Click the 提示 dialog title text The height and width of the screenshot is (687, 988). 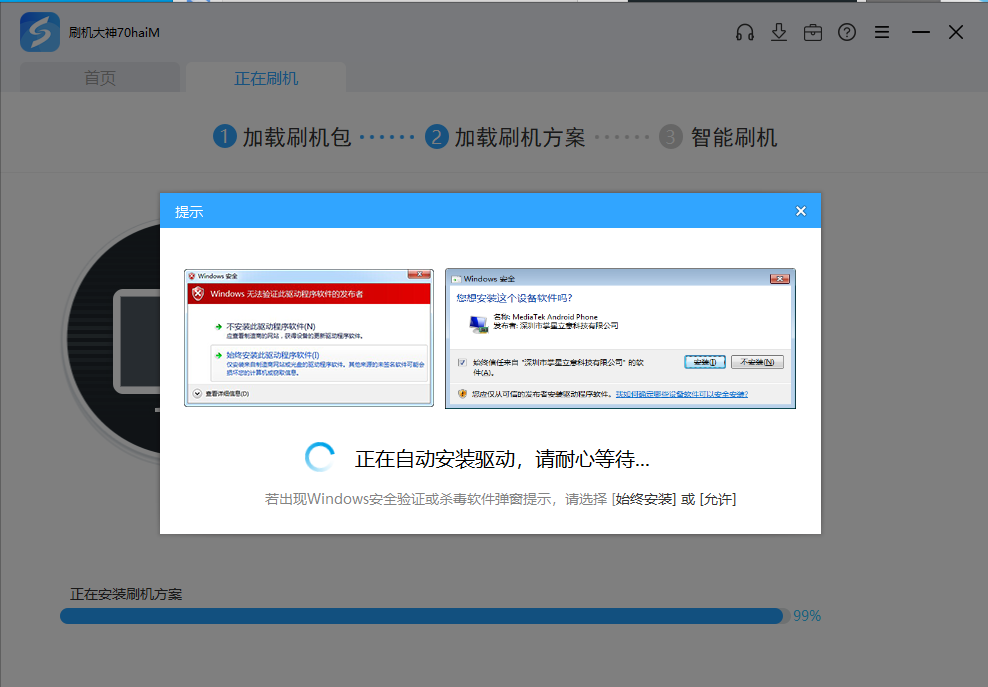[189, 212]
